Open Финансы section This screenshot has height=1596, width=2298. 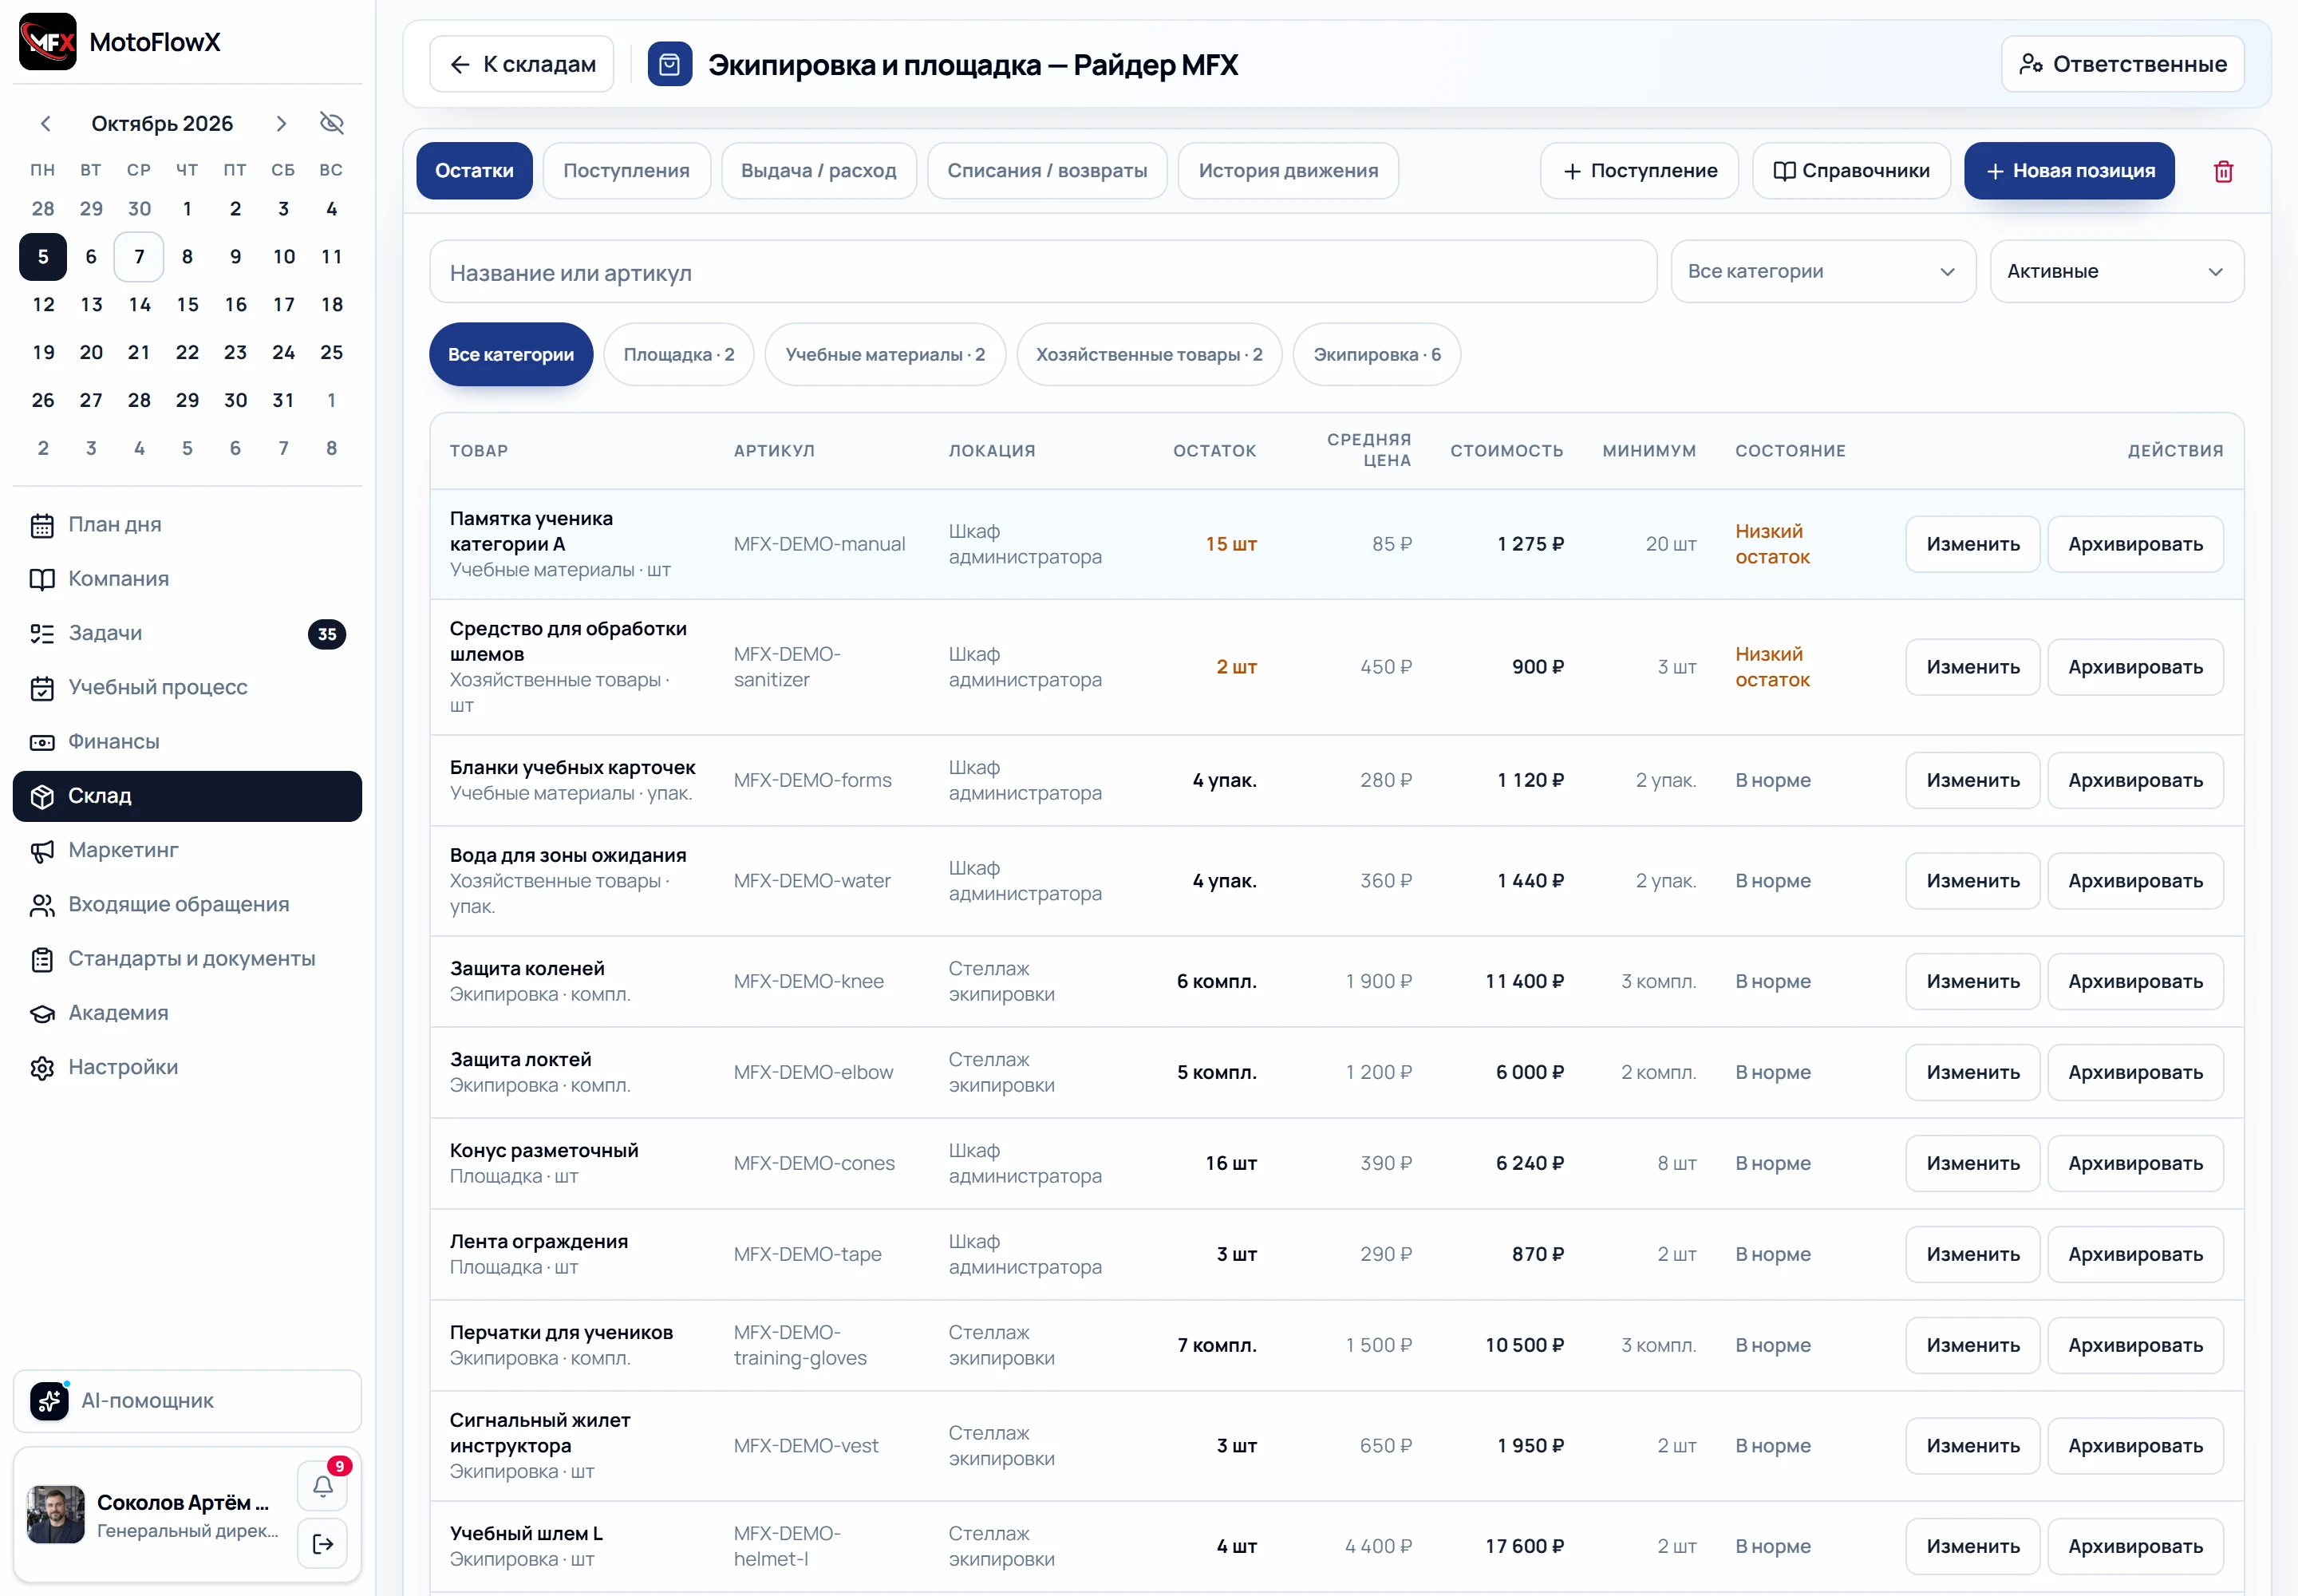point(187,742)
